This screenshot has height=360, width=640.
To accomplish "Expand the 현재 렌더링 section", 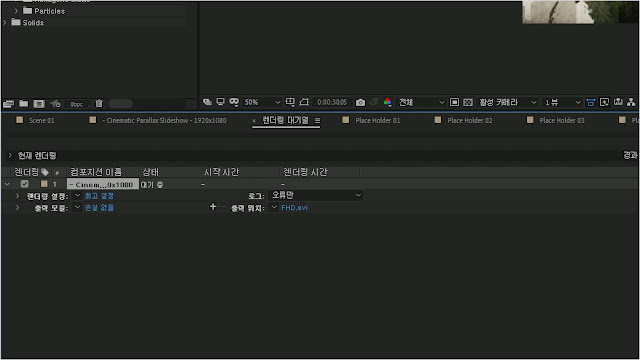I will 10,156.
